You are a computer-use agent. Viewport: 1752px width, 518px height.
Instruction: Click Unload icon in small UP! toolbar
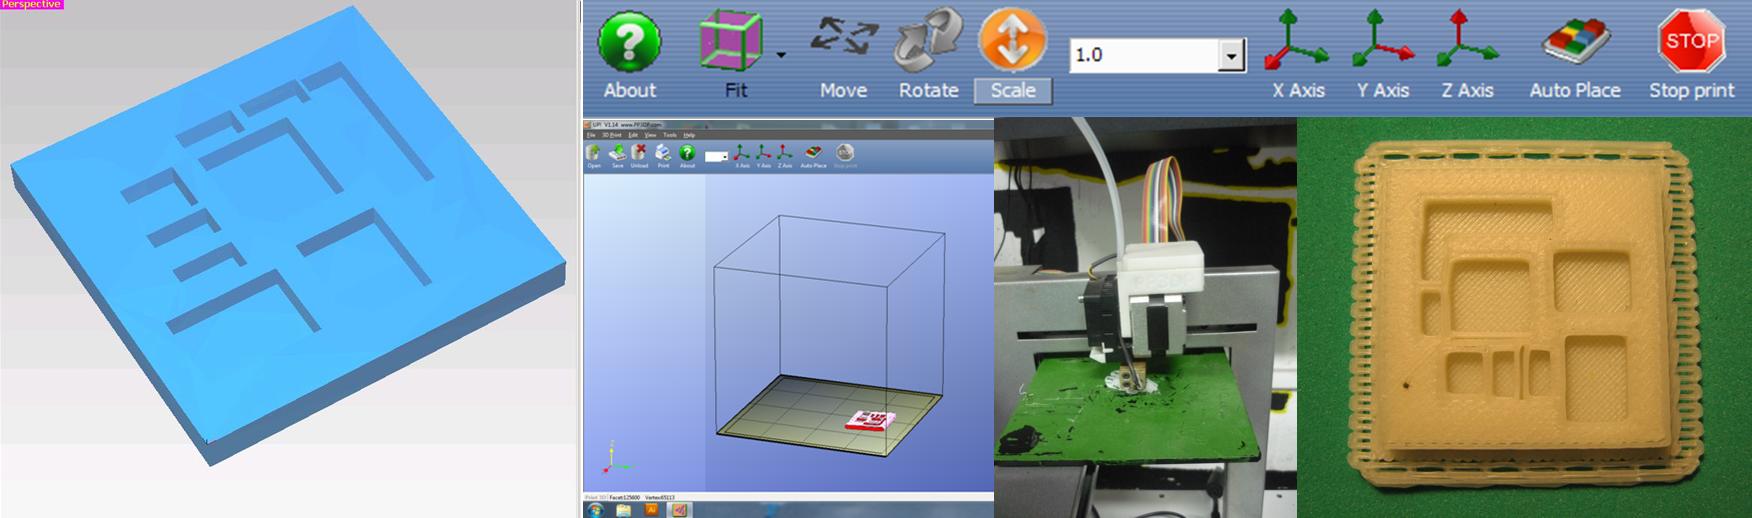click(x=639, y=153)
